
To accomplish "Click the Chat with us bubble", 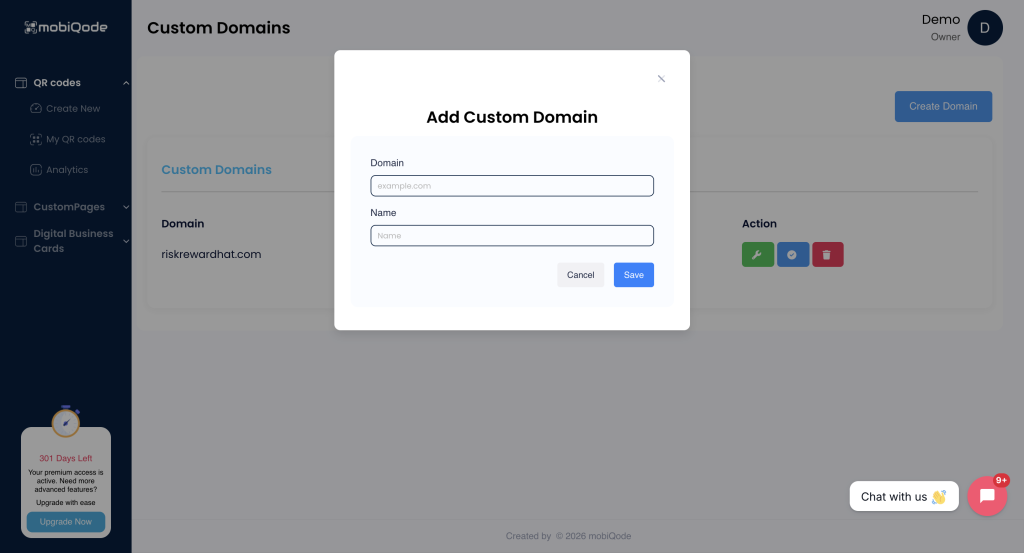I will pos(904,496).
